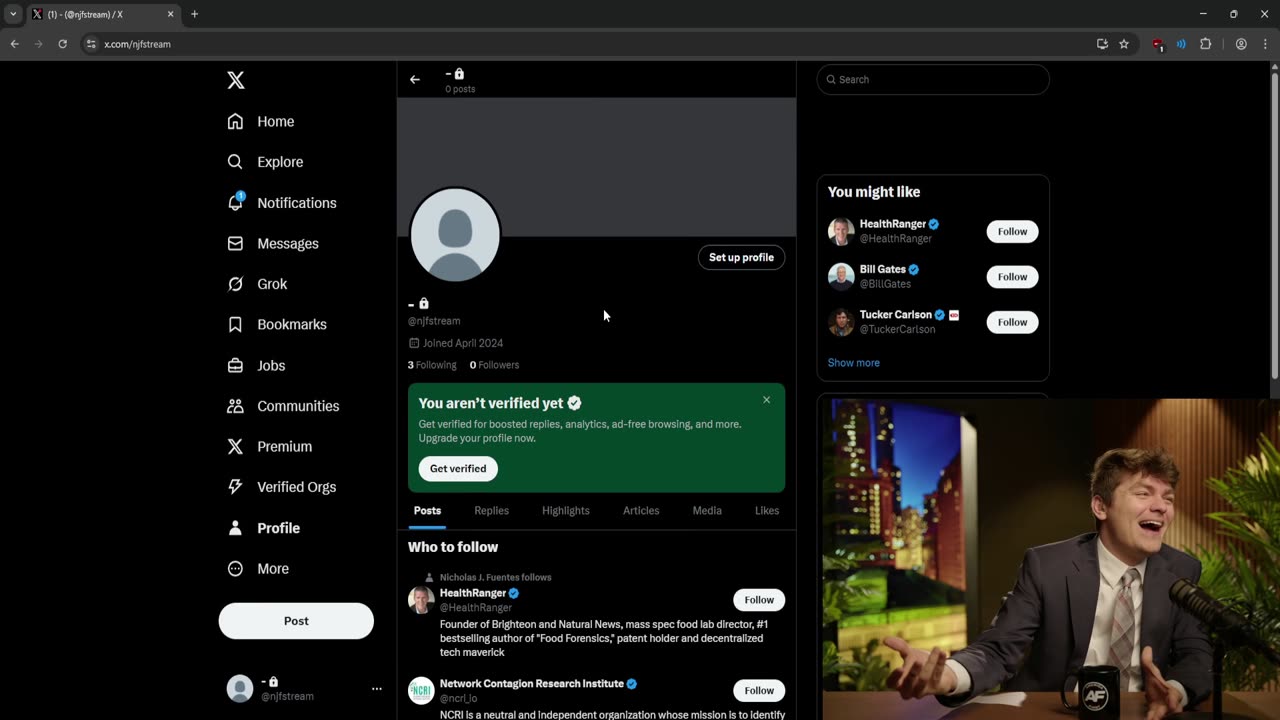The width and height of the screenshot is (1280, 720).
Task: Open Grok from the sidebar
Action: [257, 284]
